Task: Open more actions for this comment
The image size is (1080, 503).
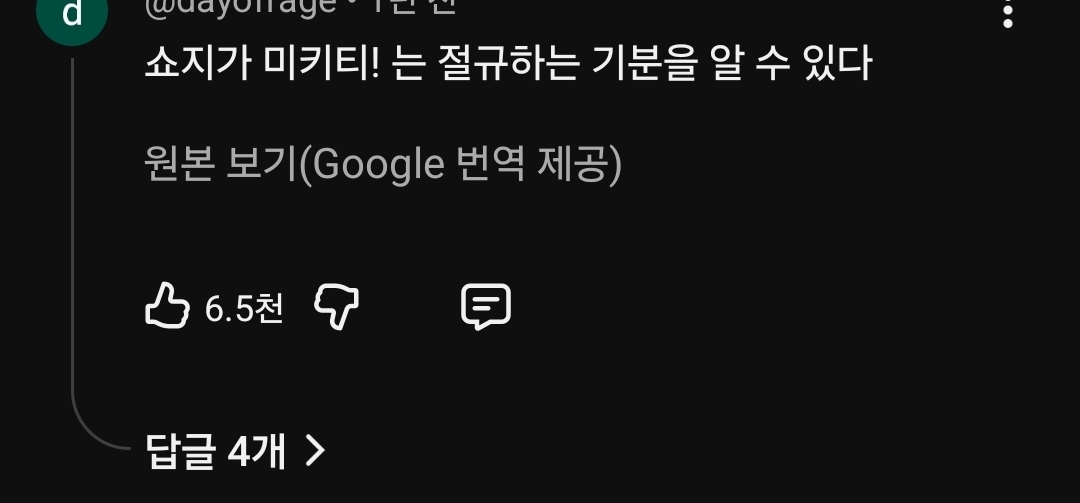Action: pyautogui.click(x=1008, y=14)
